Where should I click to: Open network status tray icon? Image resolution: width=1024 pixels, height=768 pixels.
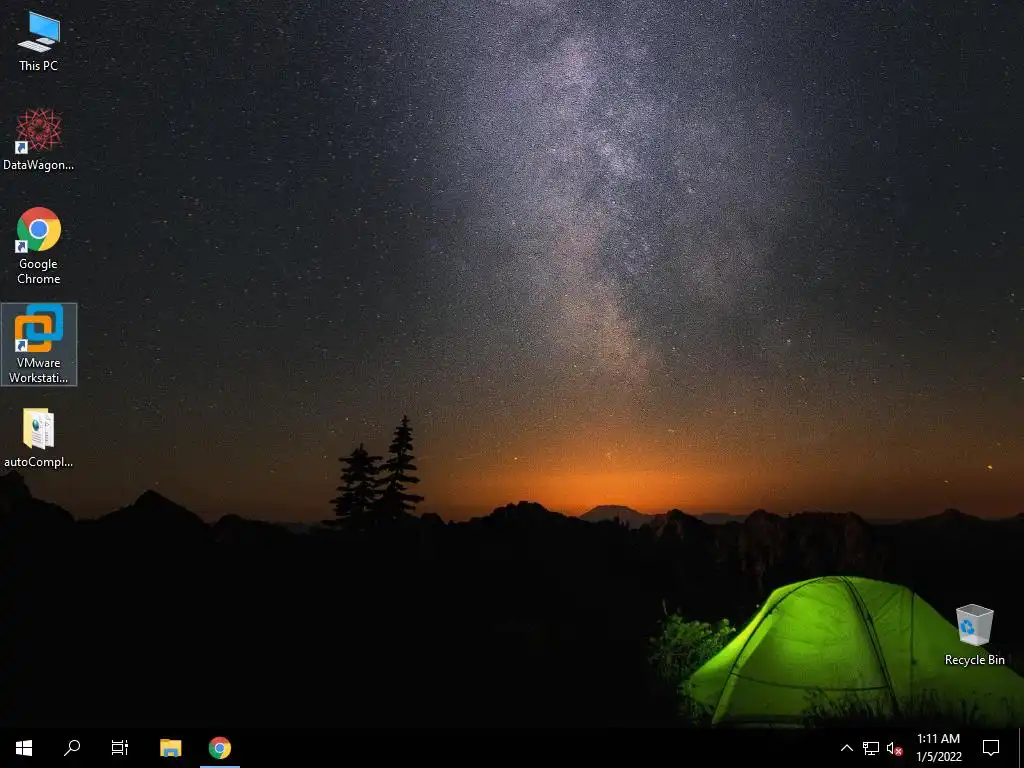tap(871, 748)
